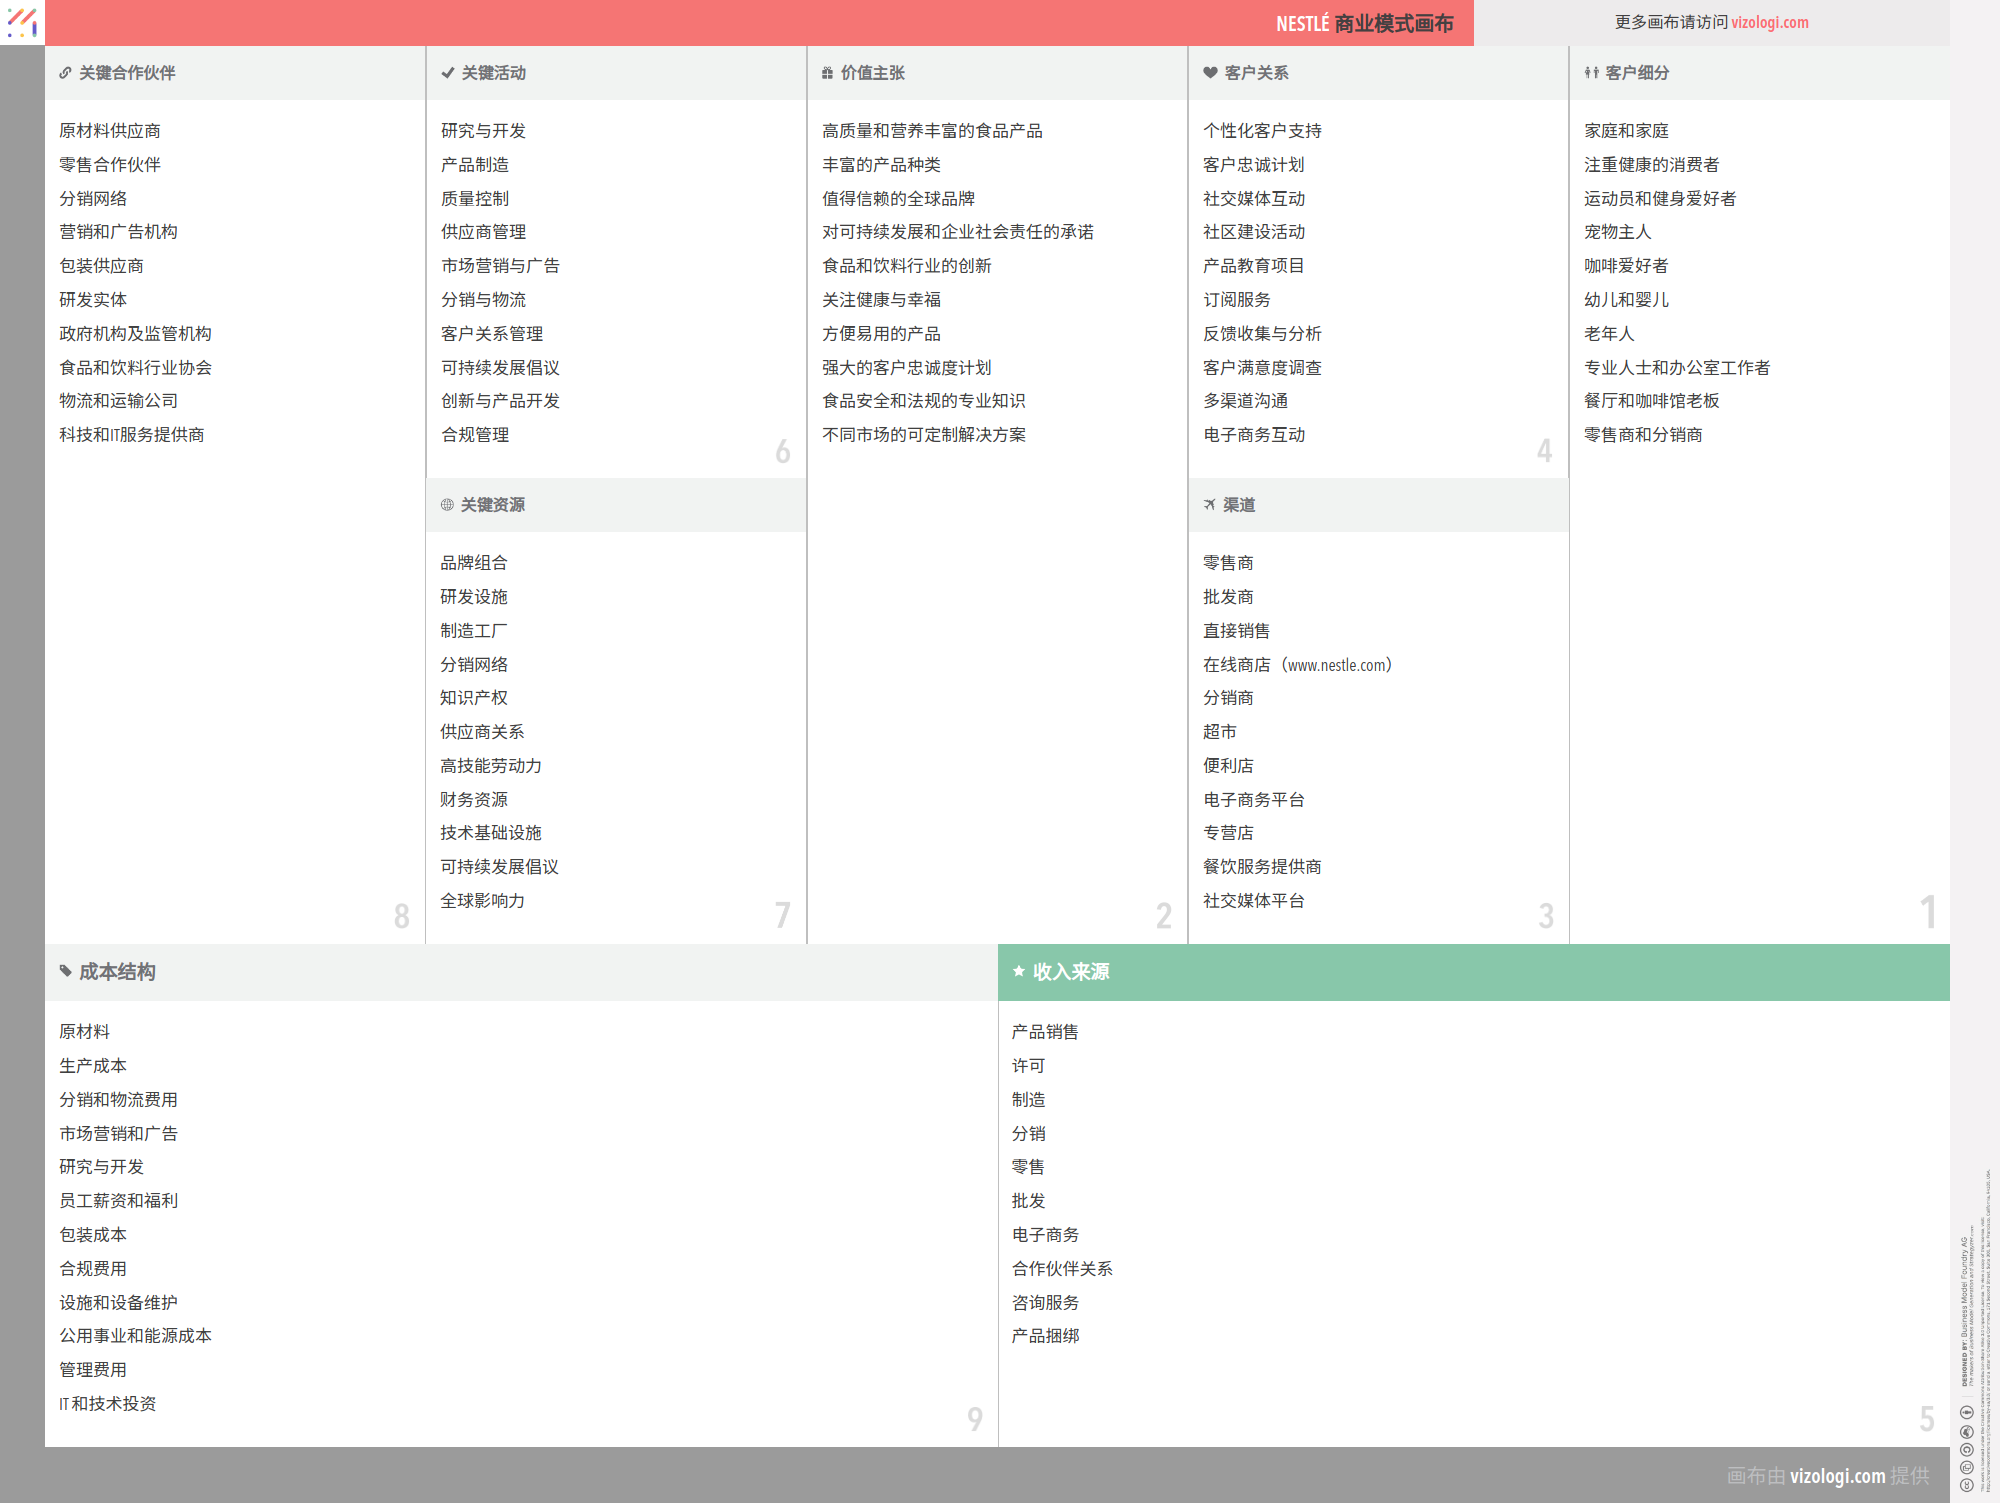Click the vizologi logo icon

click(x=22, y=22)
